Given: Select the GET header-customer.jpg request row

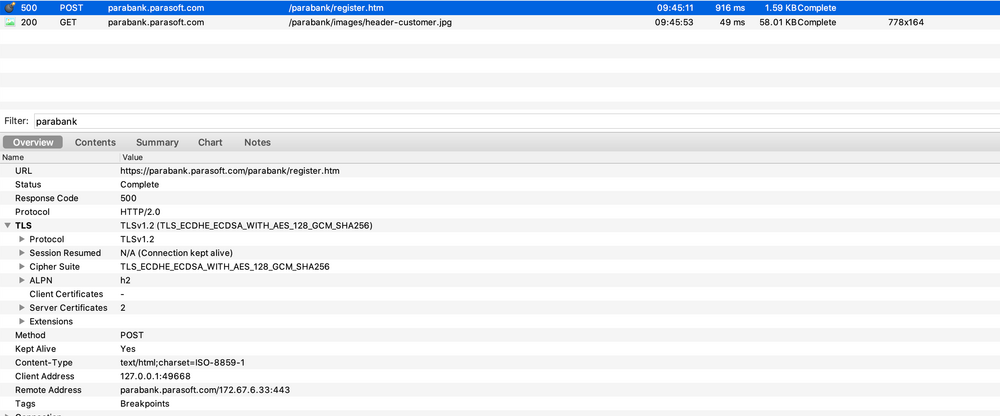Looking at the screenshot, I should [500, 22].
